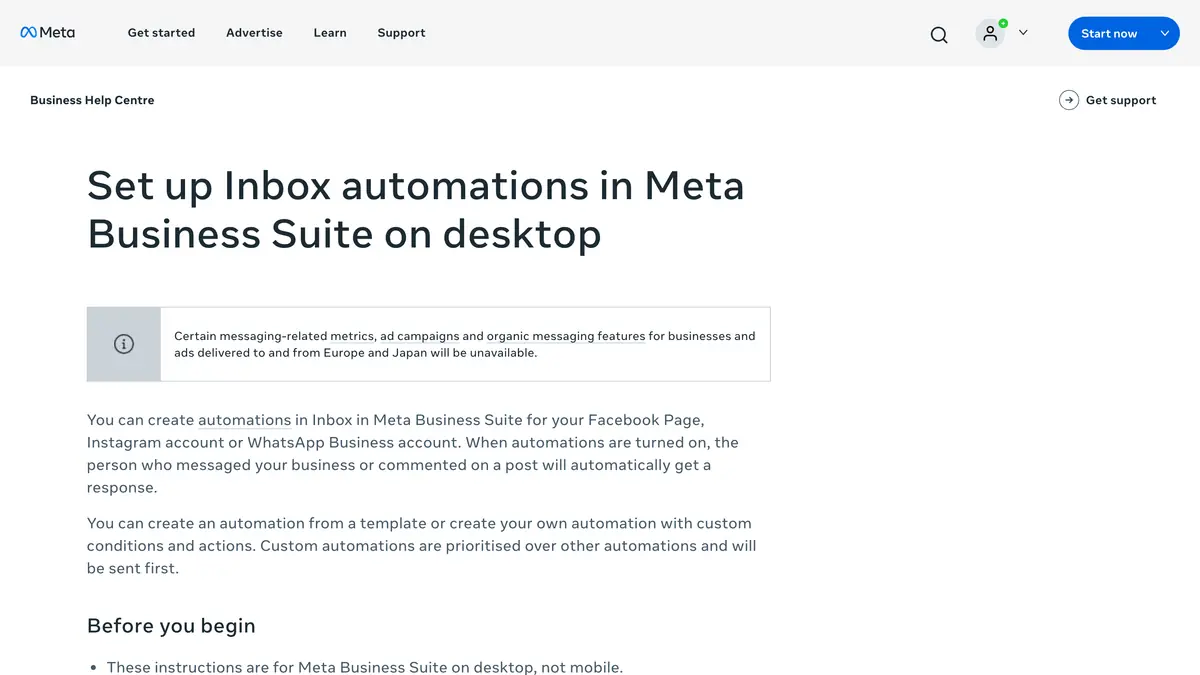Expand the account chevron beside the avatar
The image size is (1200, 675).
(x=1023, y=33)
